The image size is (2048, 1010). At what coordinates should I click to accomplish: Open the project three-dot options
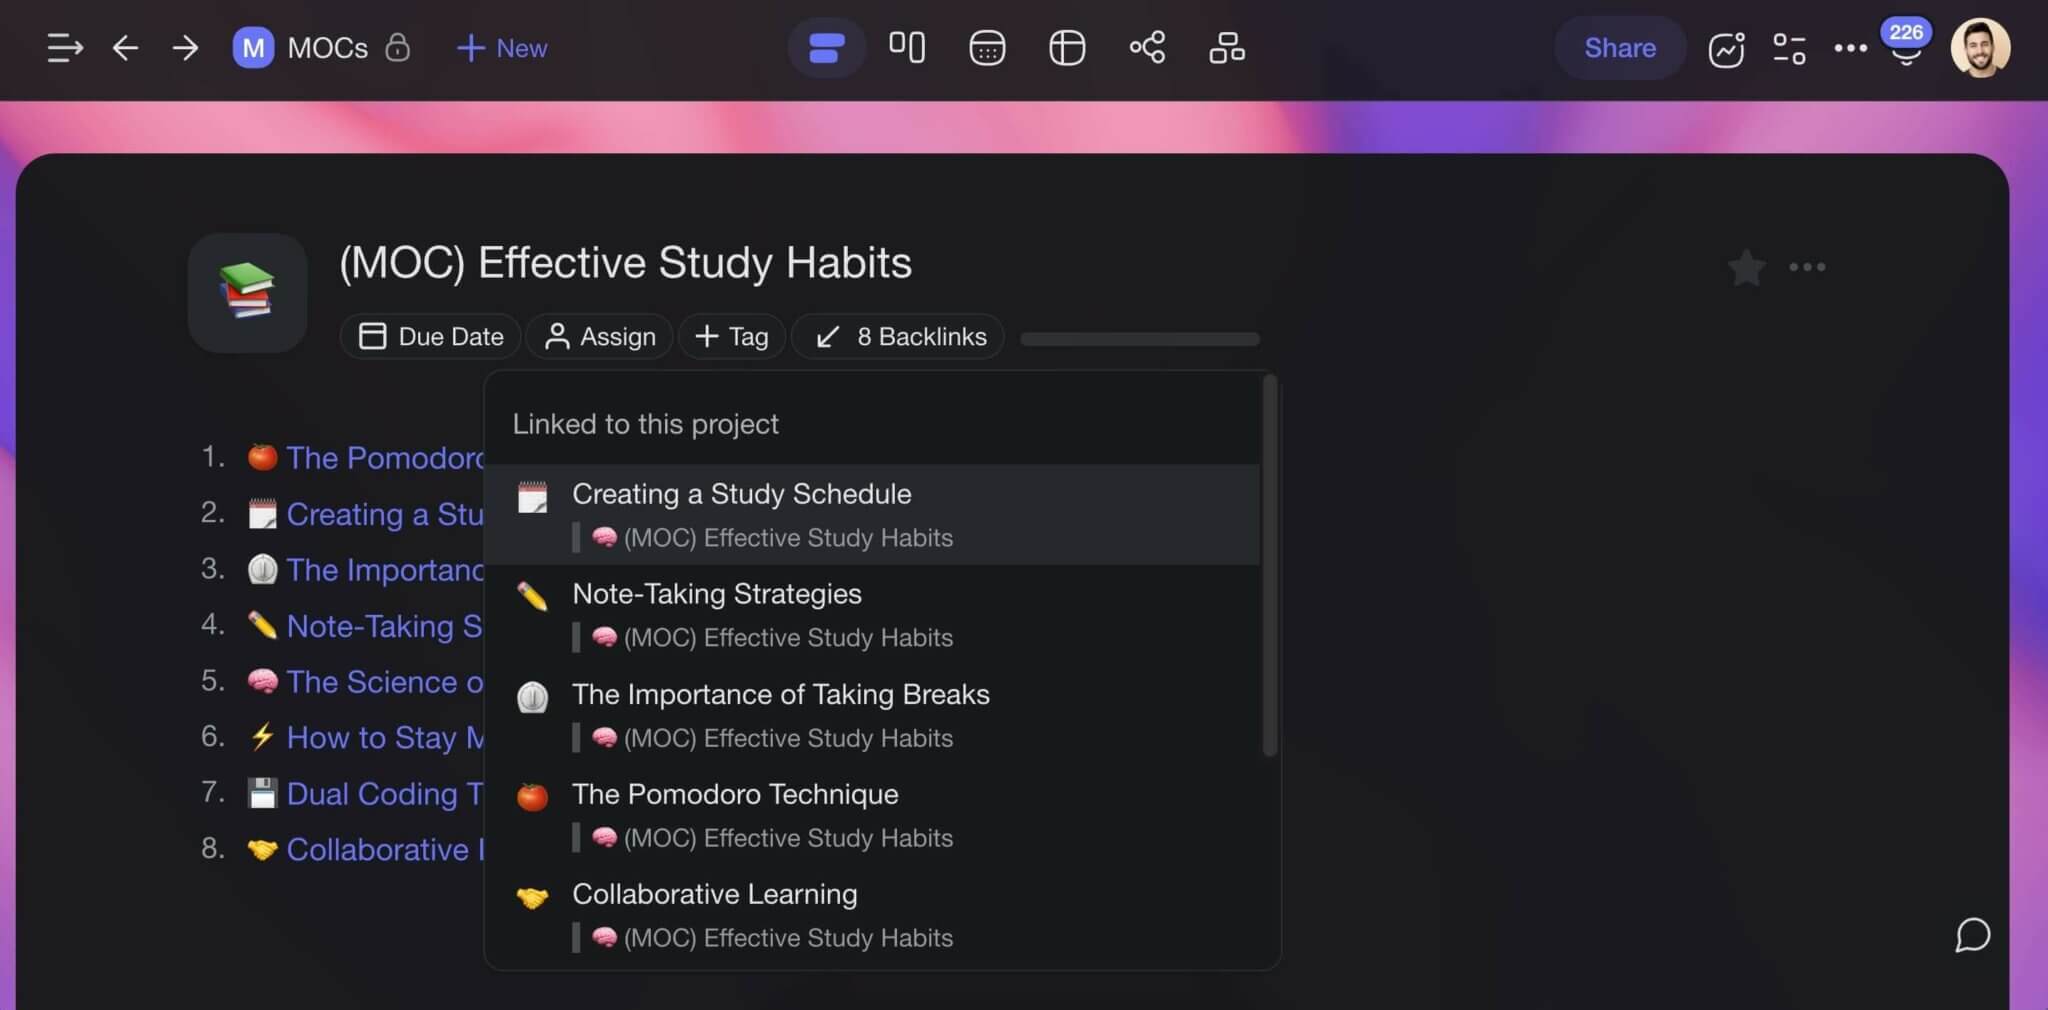[1807, 267]
